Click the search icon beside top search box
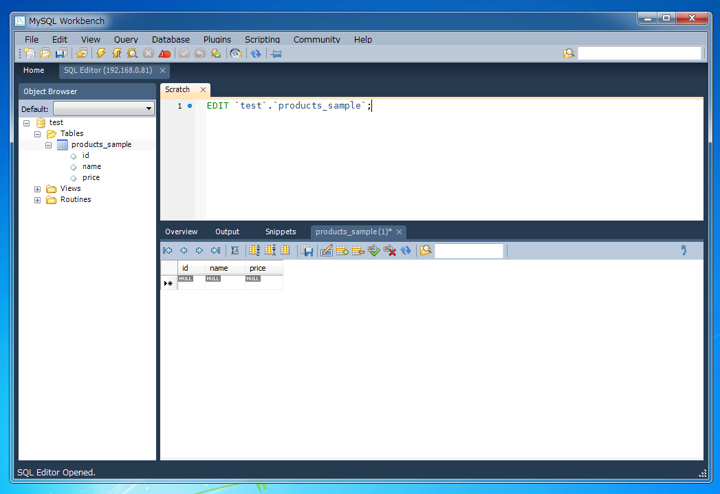This screenshot has height=494, width=720. pyautogui.click(x=568, y=53)
